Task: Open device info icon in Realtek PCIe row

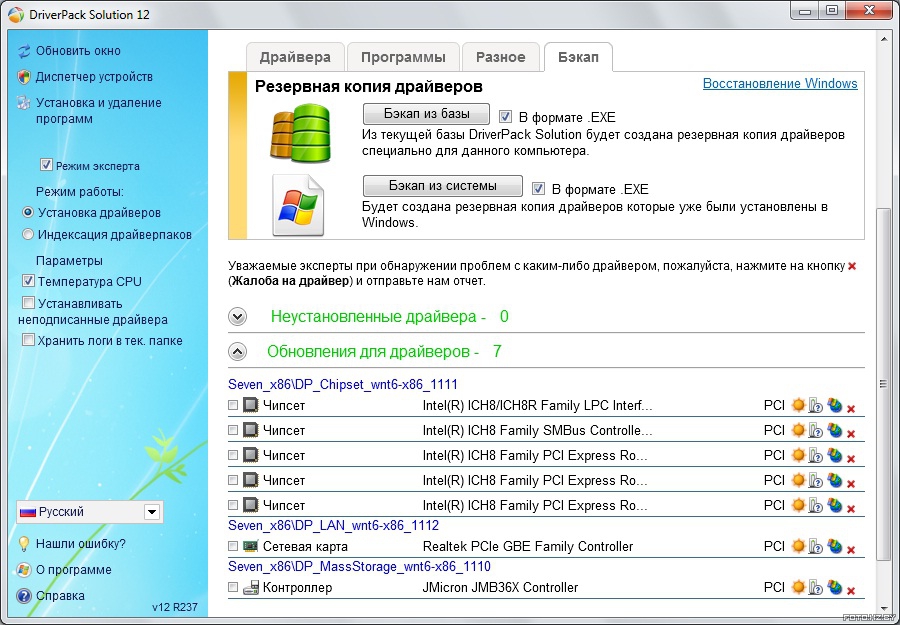Action: pyautogui.click(x=816, y=547)
